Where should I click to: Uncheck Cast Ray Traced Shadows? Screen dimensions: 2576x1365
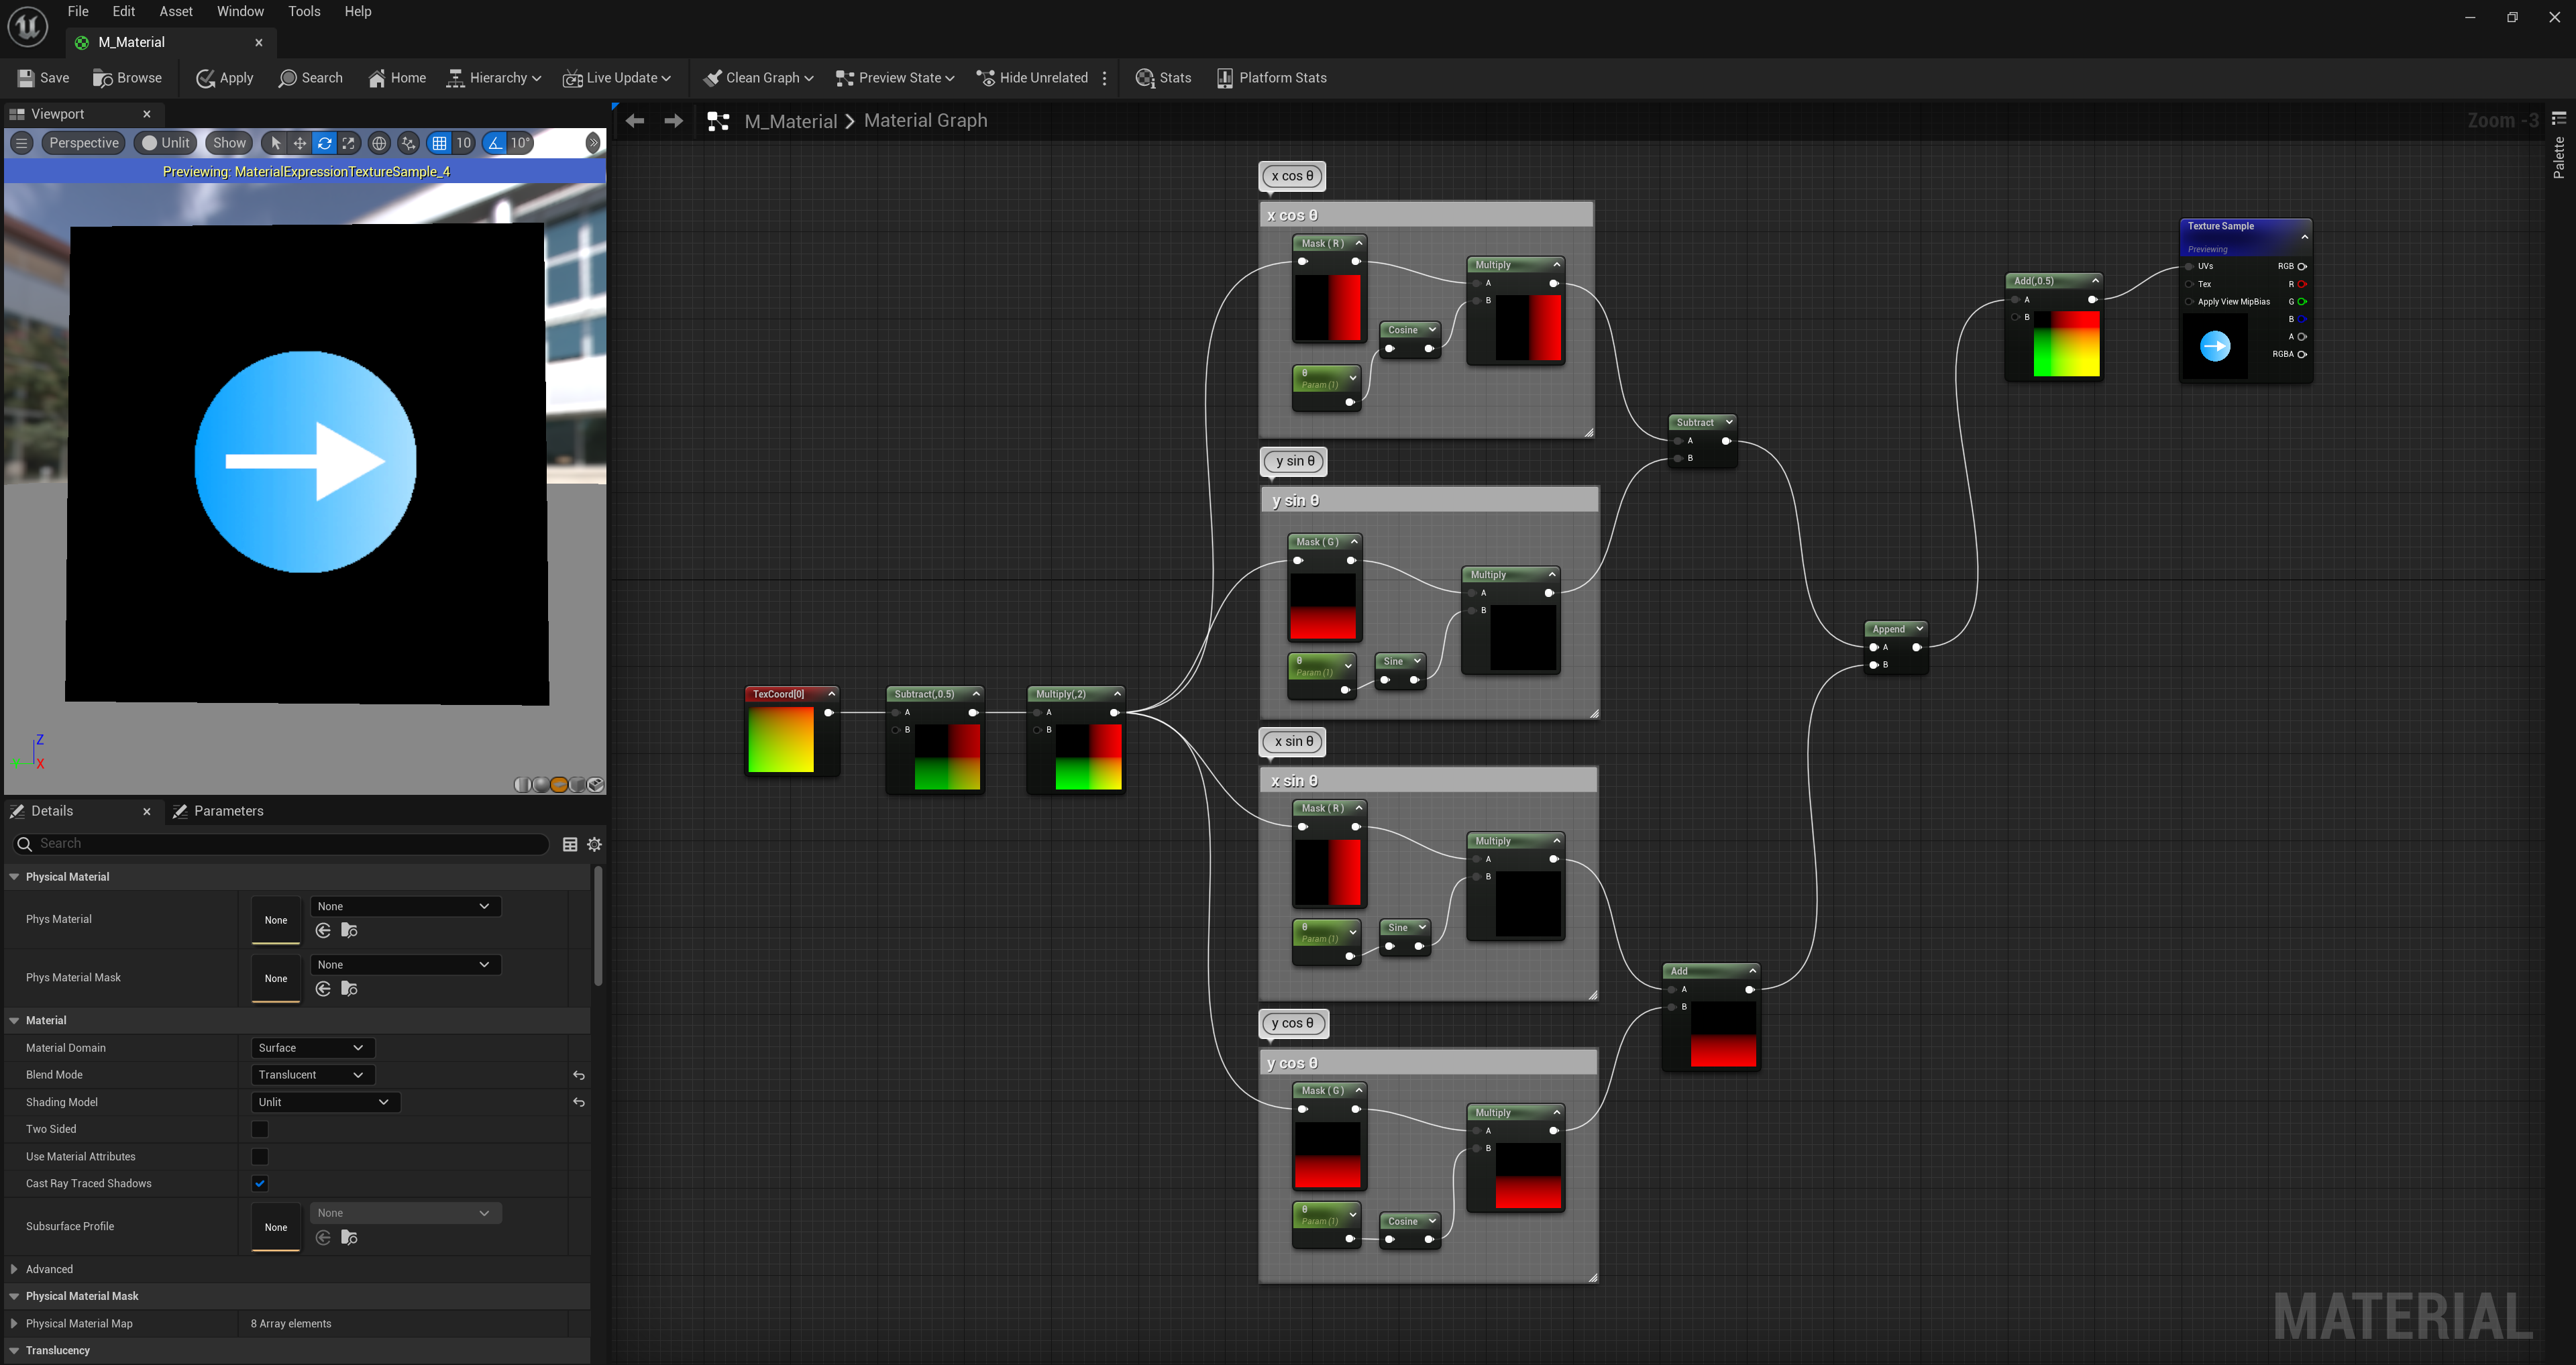[x=260, y=1183]
